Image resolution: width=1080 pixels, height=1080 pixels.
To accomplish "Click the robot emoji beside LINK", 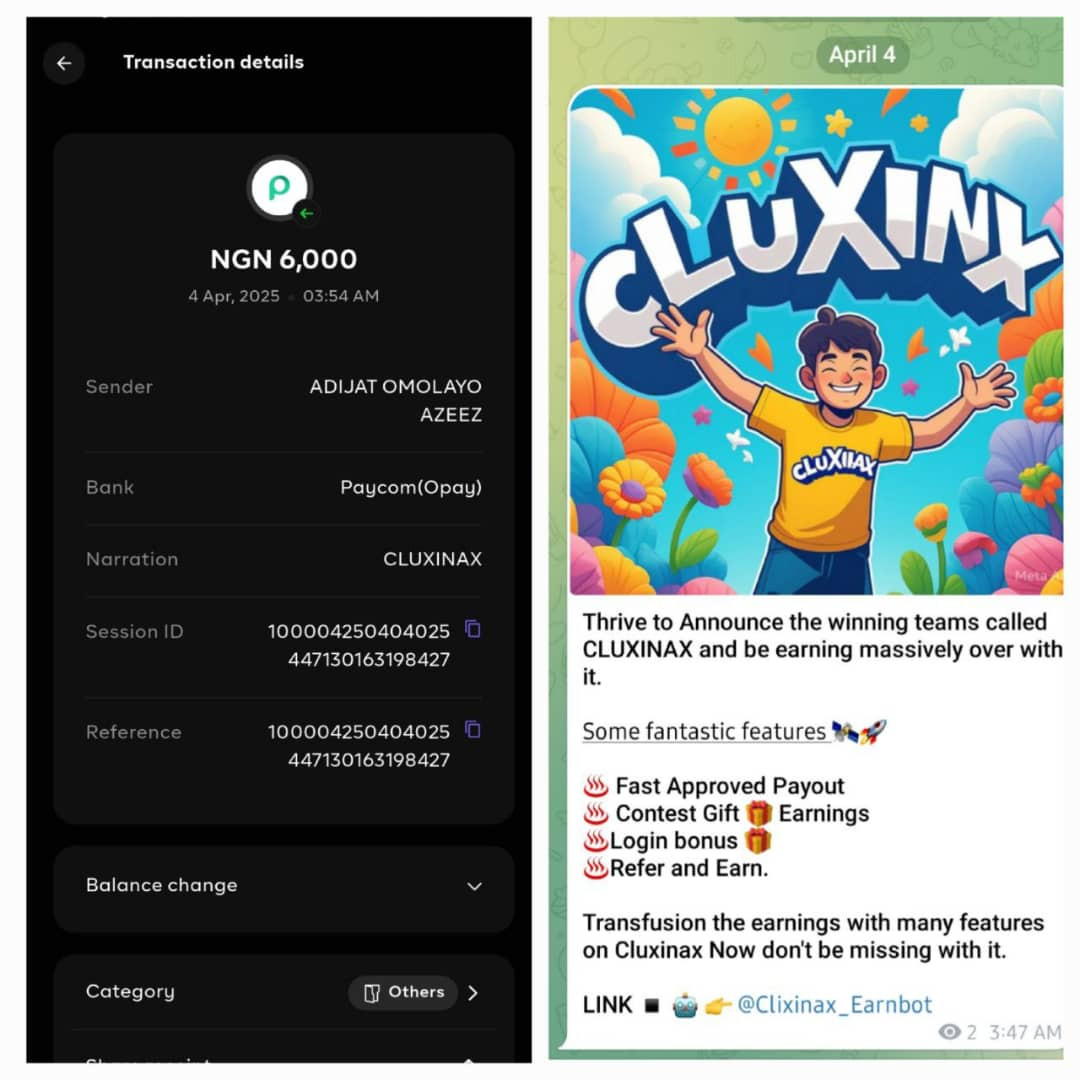I will (685, 1006).
